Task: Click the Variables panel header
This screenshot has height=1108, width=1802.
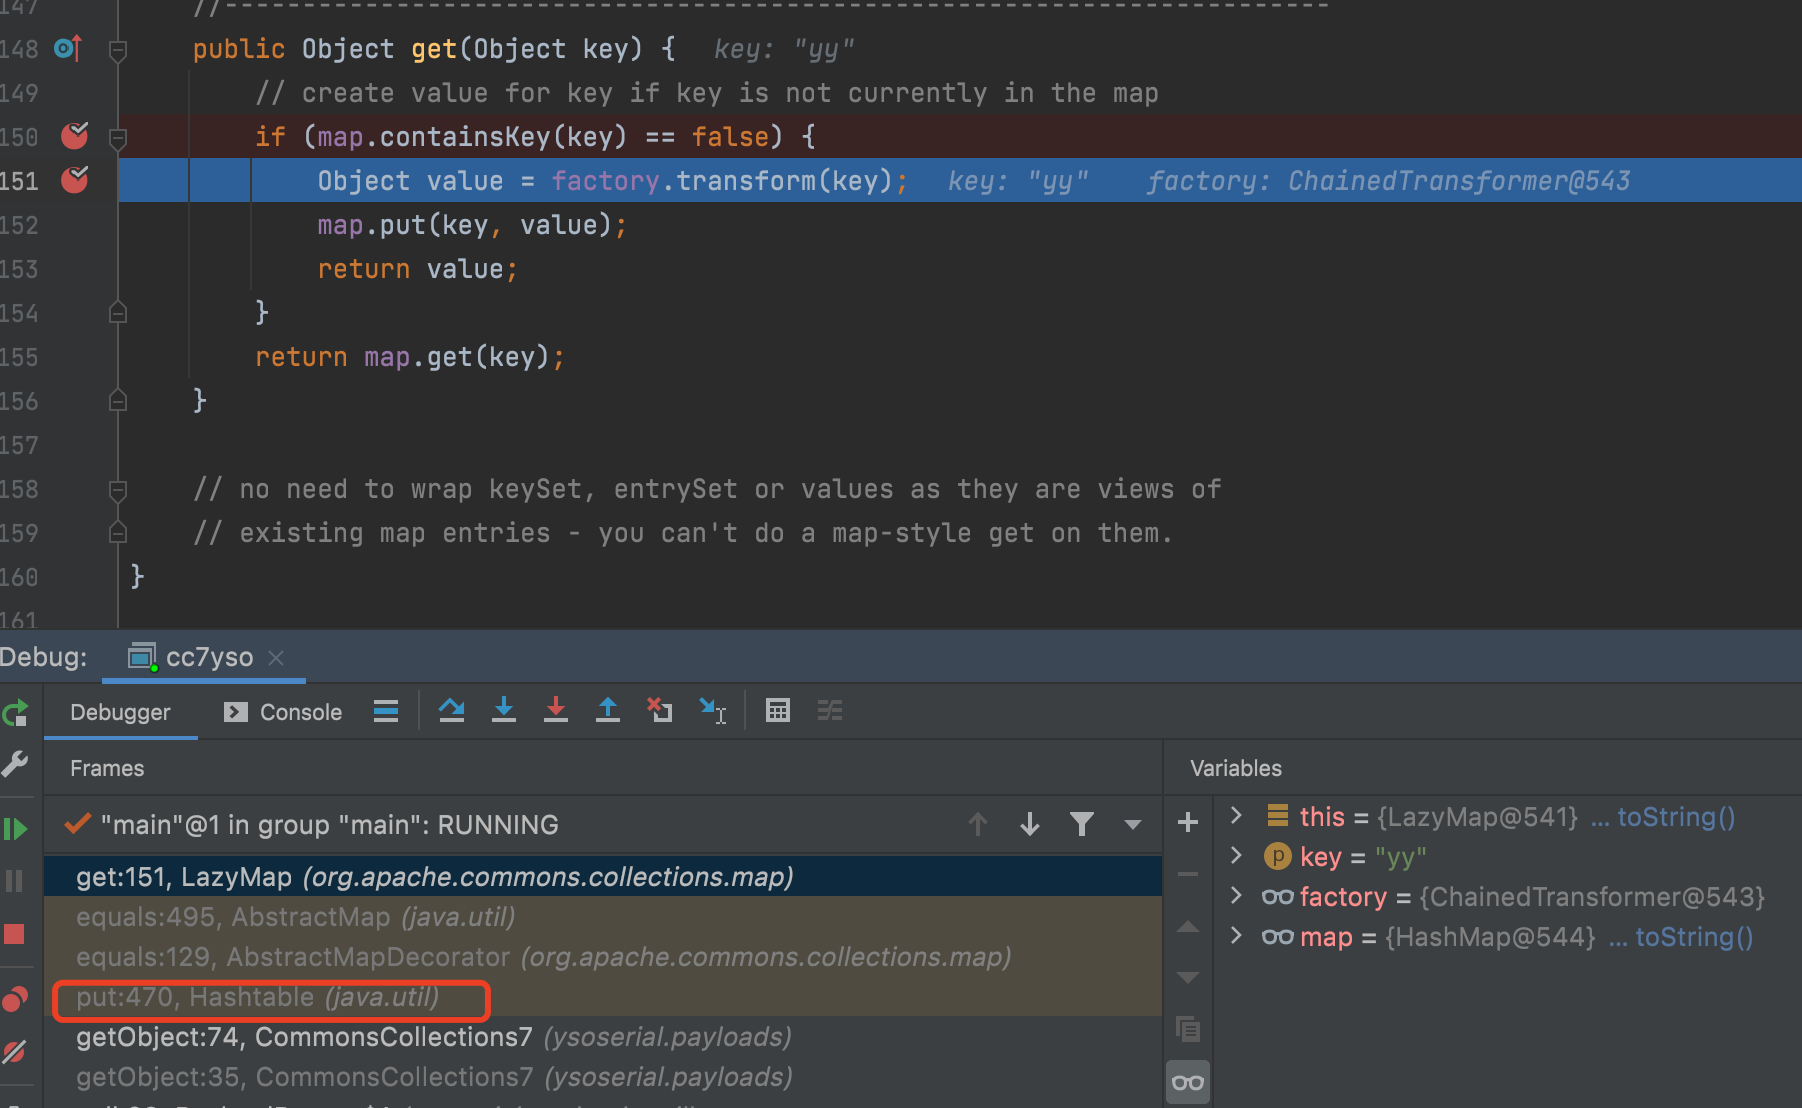Action: (x=1236, y=768)
